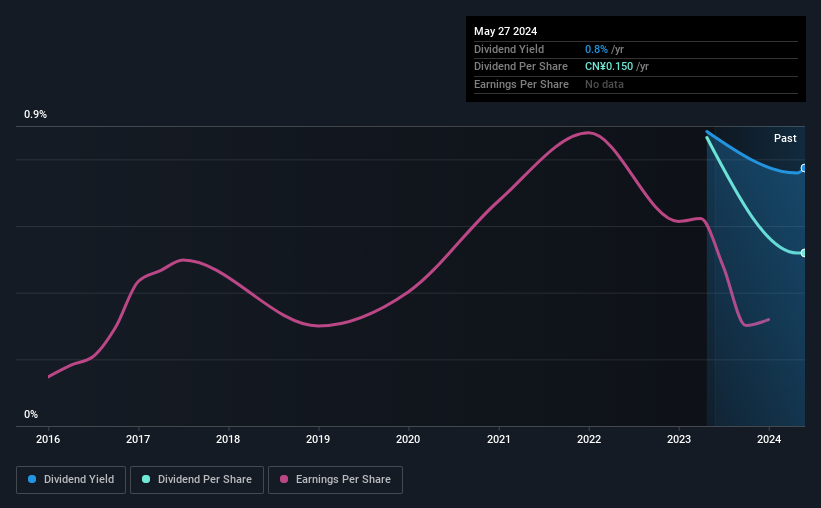
Task: Click the May 27 2024 tooltip date
Action: click(x=505, y=31)
